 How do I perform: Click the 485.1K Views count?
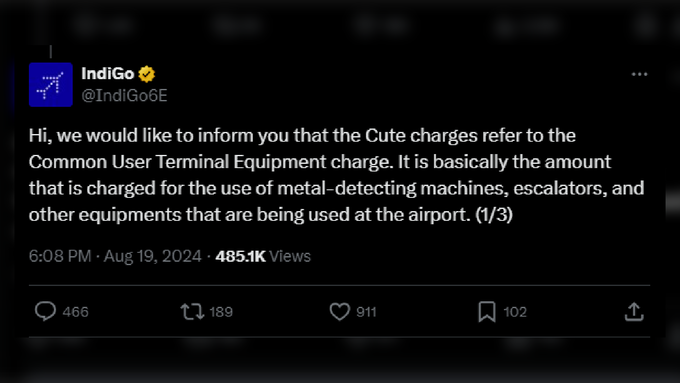(x=263, y=256)
